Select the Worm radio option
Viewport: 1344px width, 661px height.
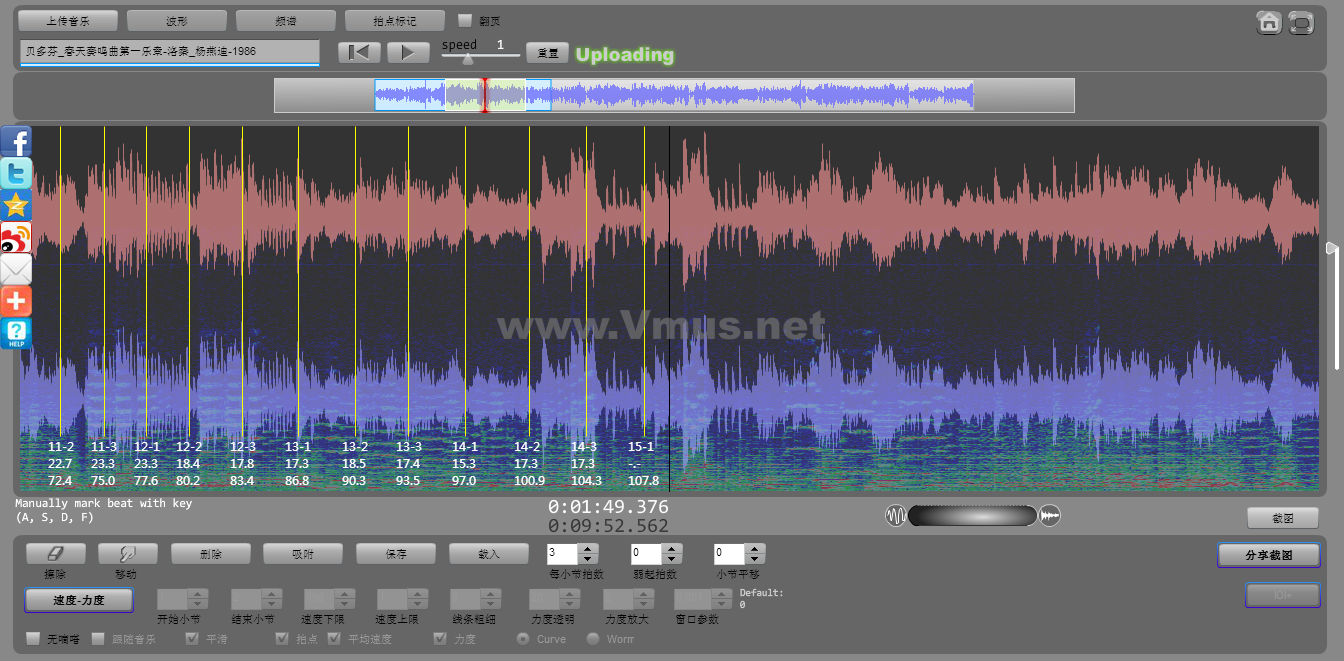pyautogui.click(x=593, y=638)
